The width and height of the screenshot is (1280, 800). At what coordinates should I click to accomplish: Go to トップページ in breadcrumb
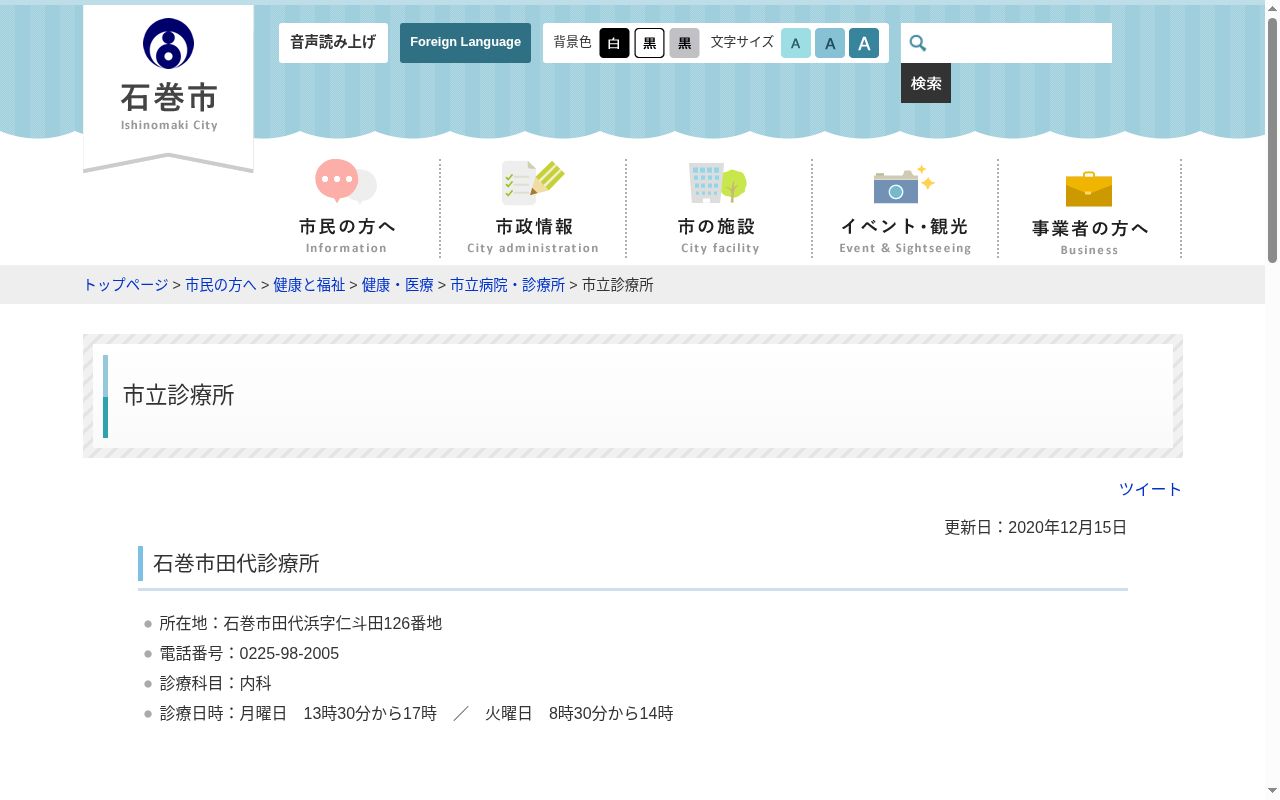125,285
